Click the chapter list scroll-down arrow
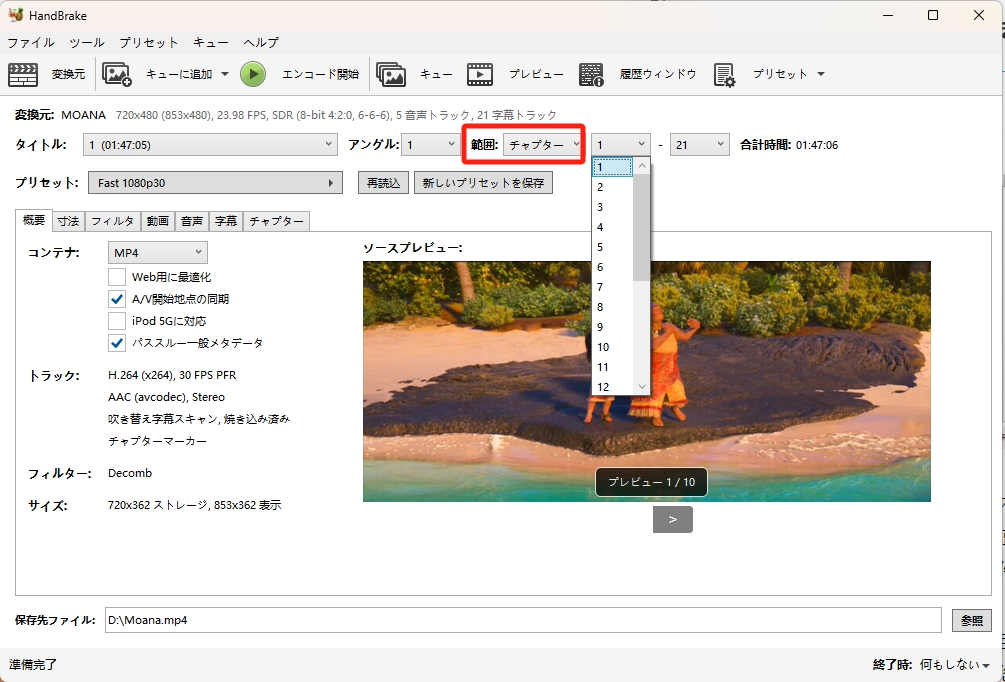Screen dimensions: 1005x682 pos(642,387)
